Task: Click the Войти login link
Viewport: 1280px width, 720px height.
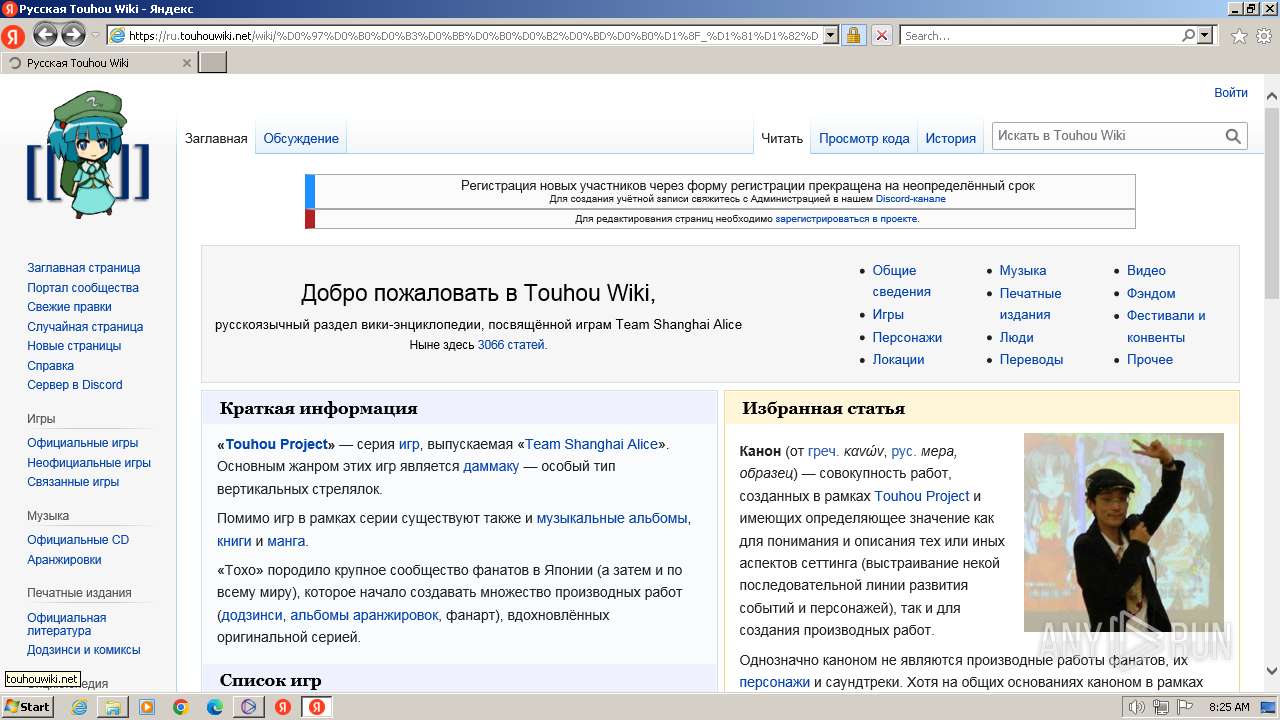Action: coord(1231,92)
